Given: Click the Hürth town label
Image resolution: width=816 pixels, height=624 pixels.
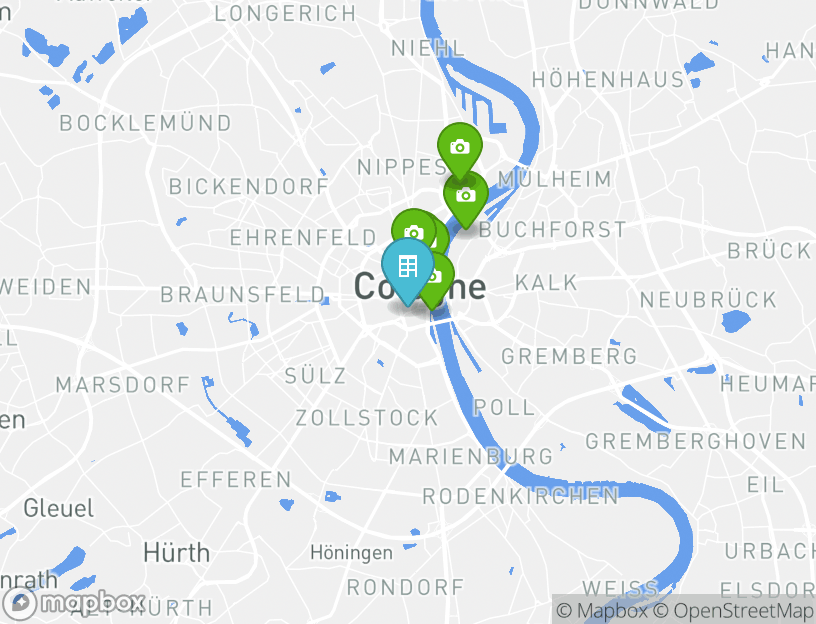Looking at the screenshot, I should (176, 553).
